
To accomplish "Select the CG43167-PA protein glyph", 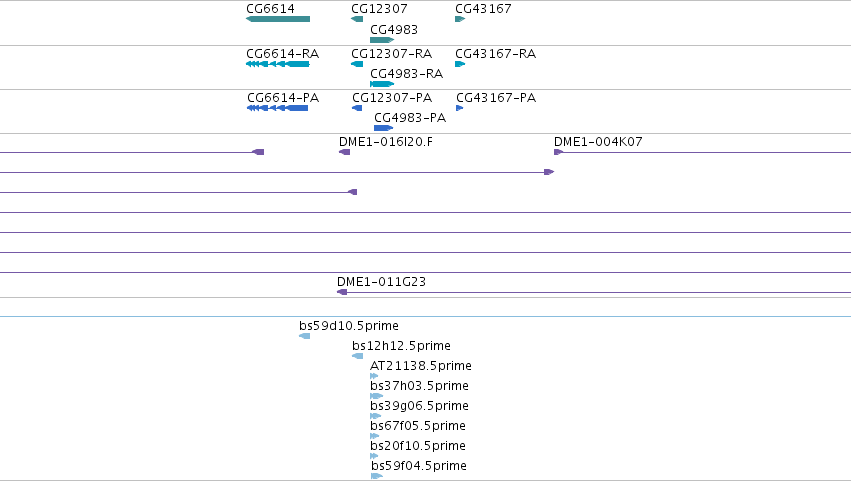I will (x=460, y=108).
